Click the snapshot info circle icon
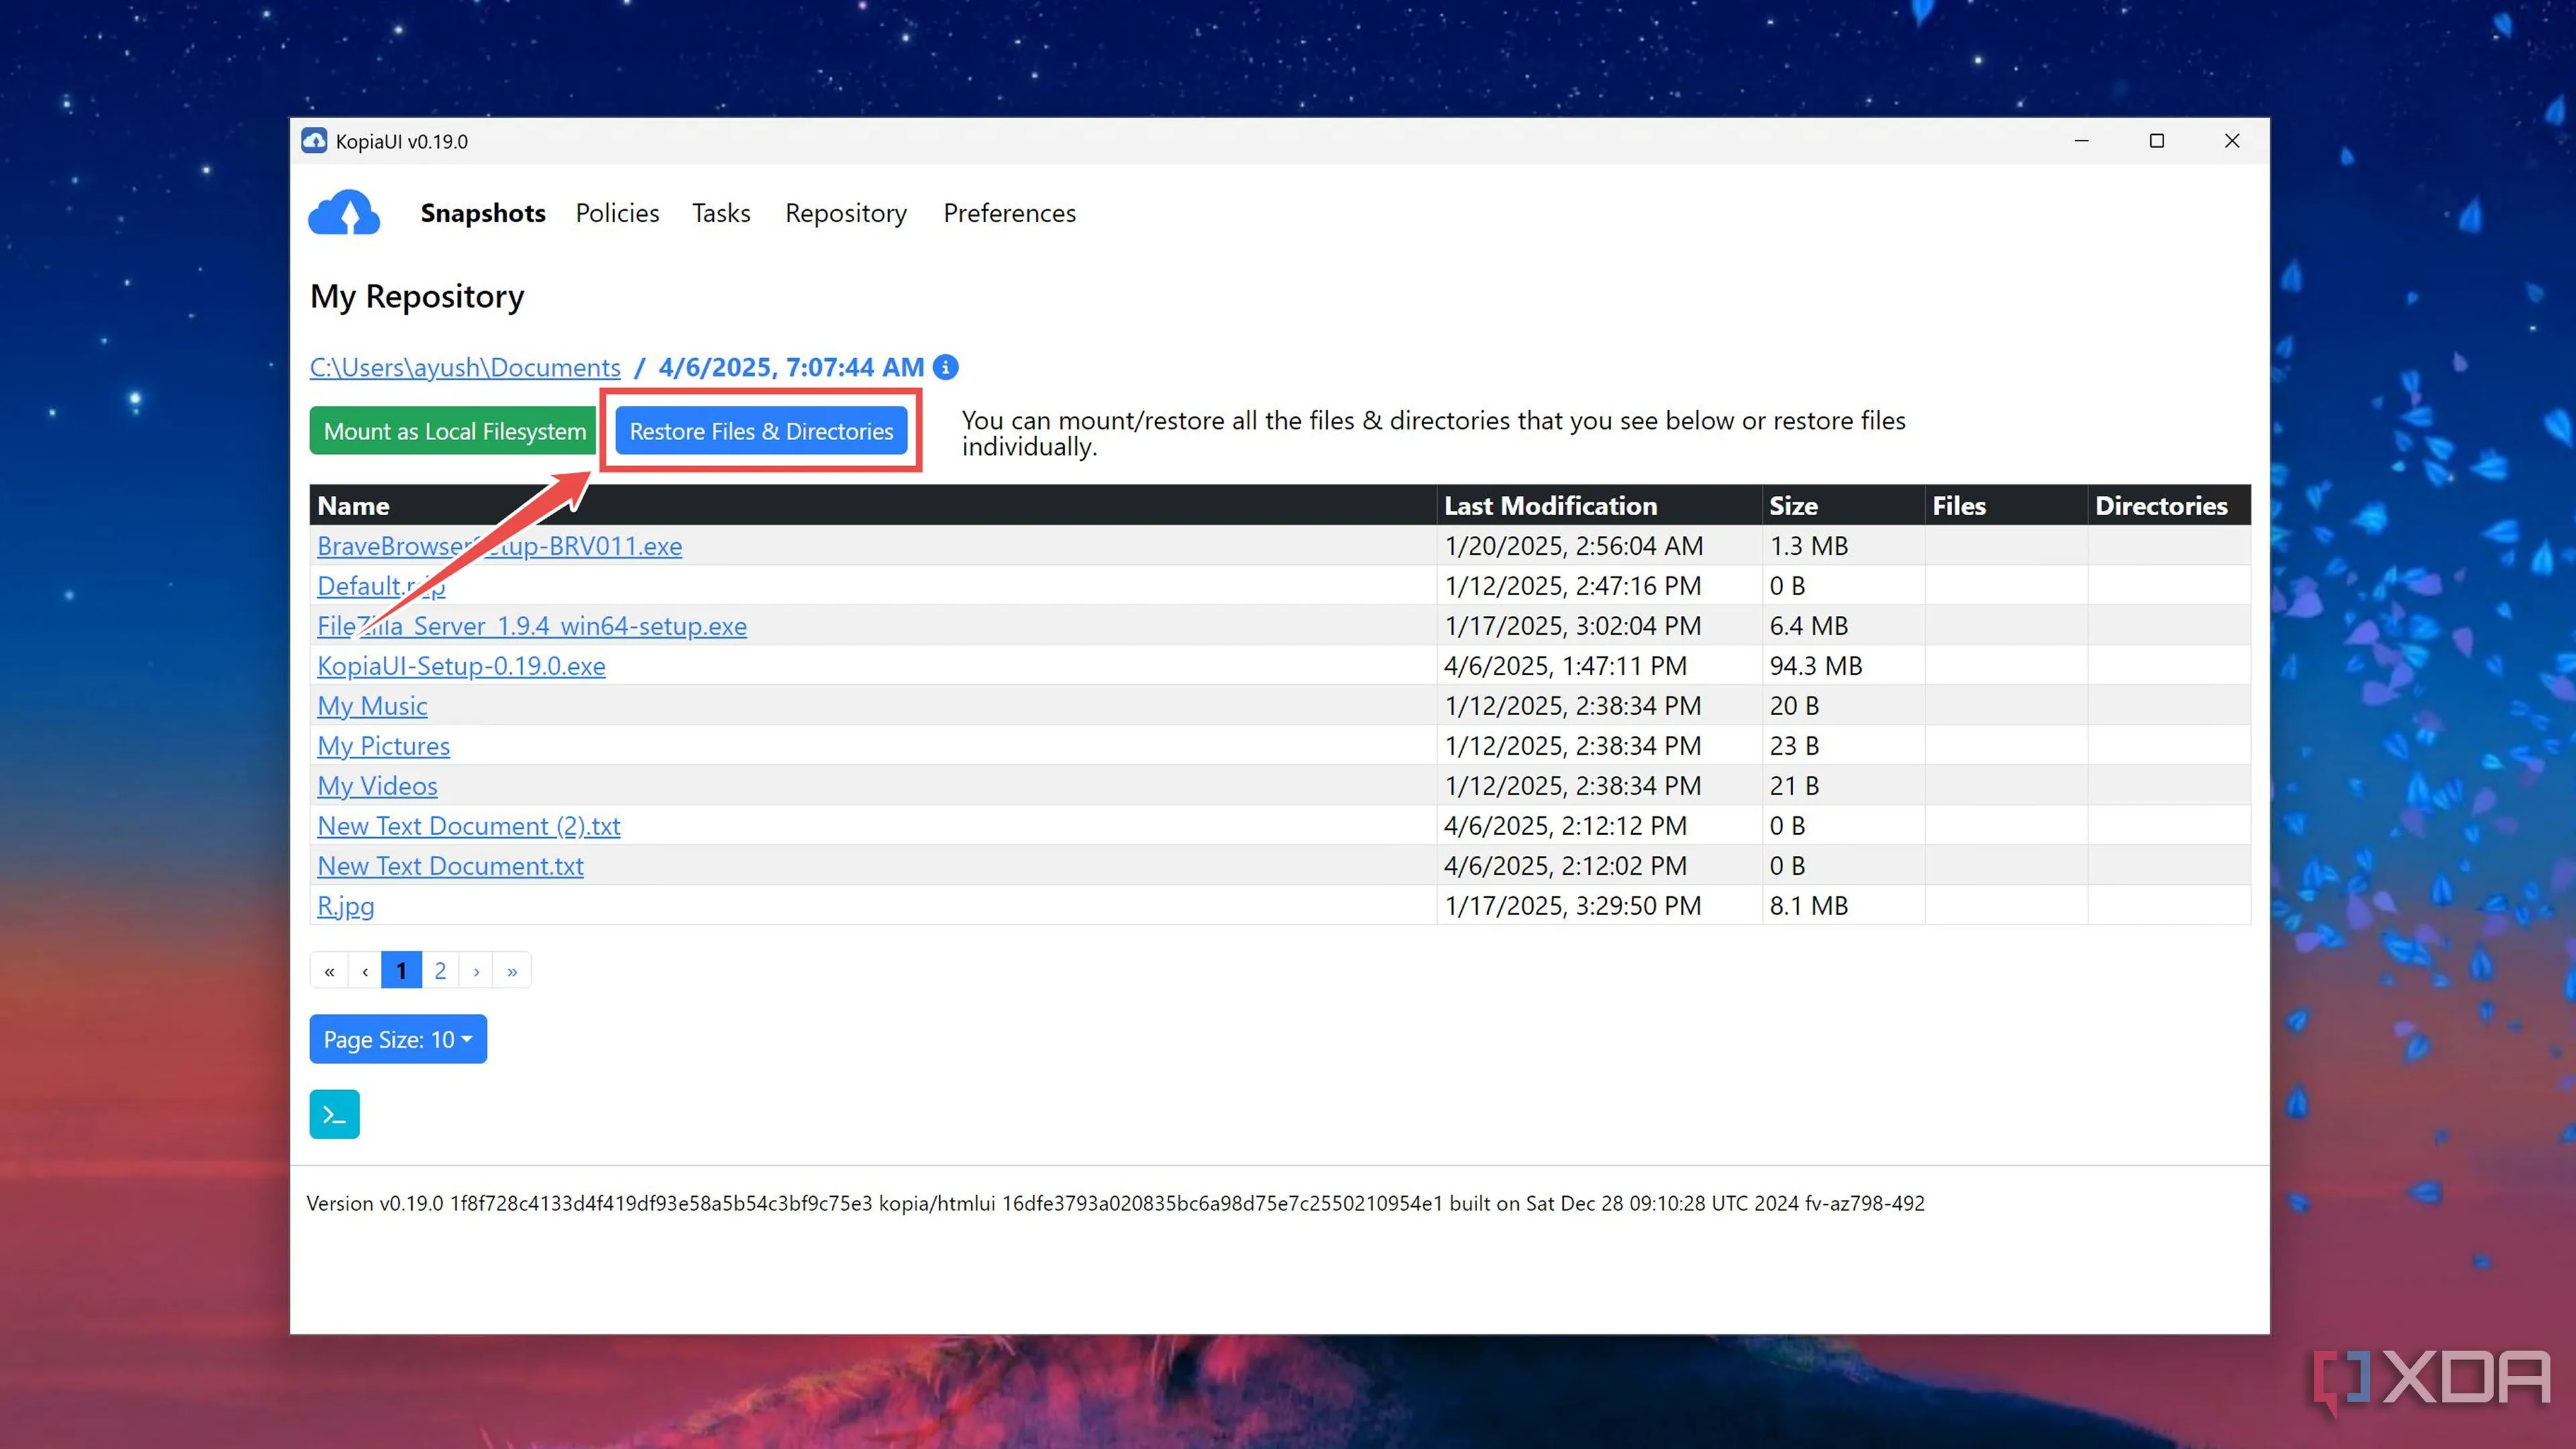This screenshot has width=2576, height=1449. click(945, 367)
